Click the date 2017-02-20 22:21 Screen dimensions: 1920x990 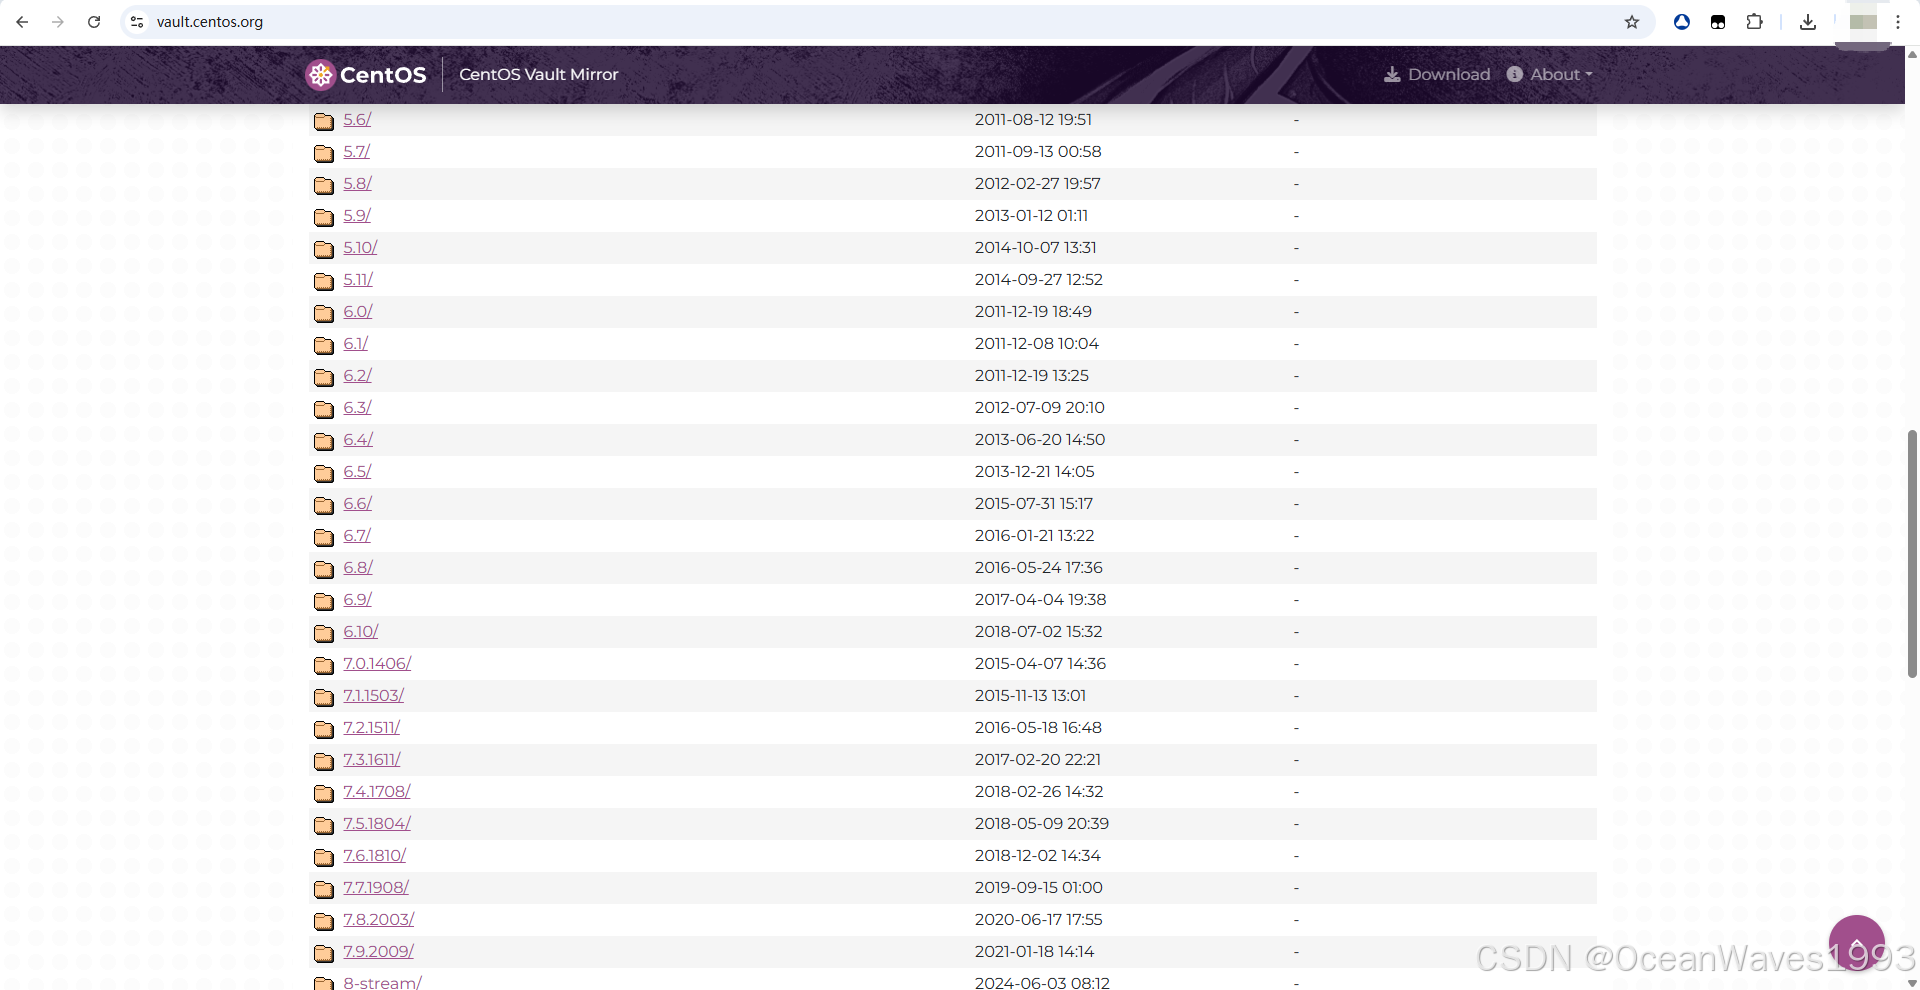pyautogui.click(x=1038, y=759)
